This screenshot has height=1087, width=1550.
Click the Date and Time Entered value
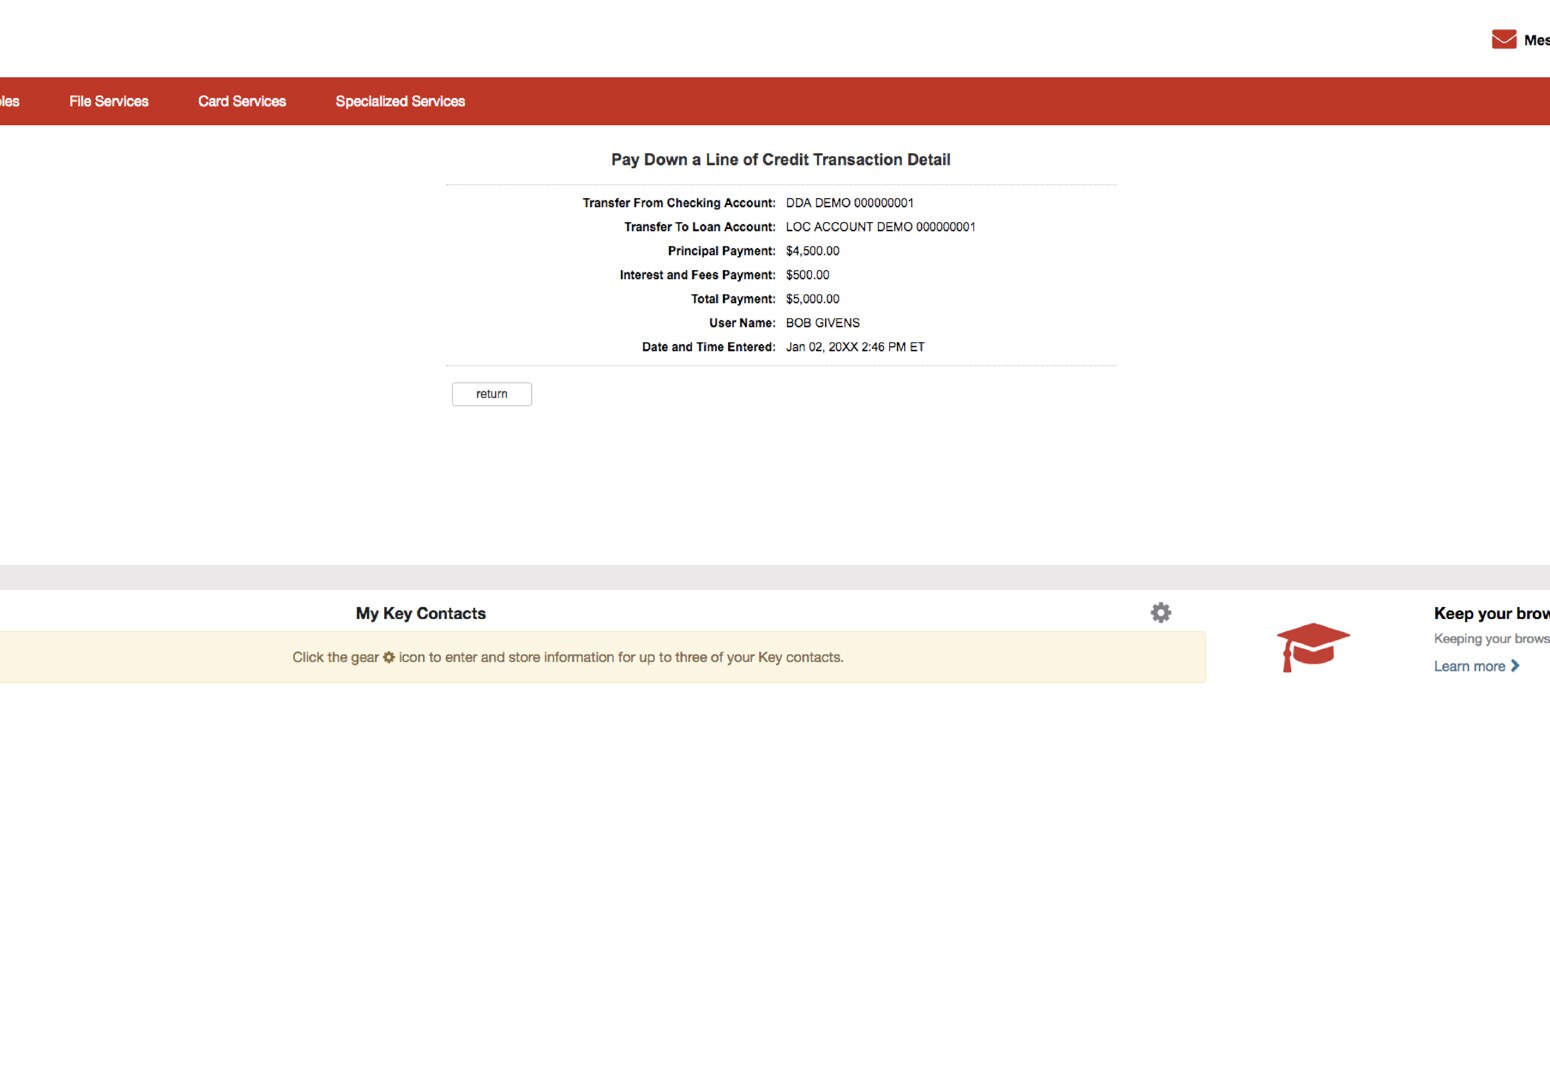click(855, 346)
